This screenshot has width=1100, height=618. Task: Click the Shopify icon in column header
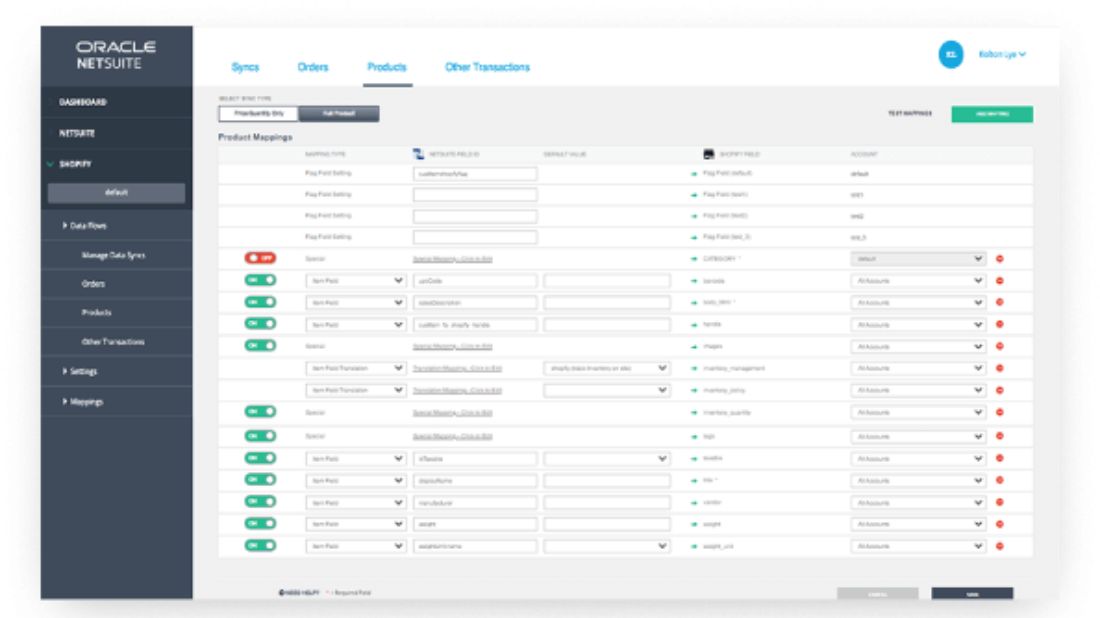[708, 154]
